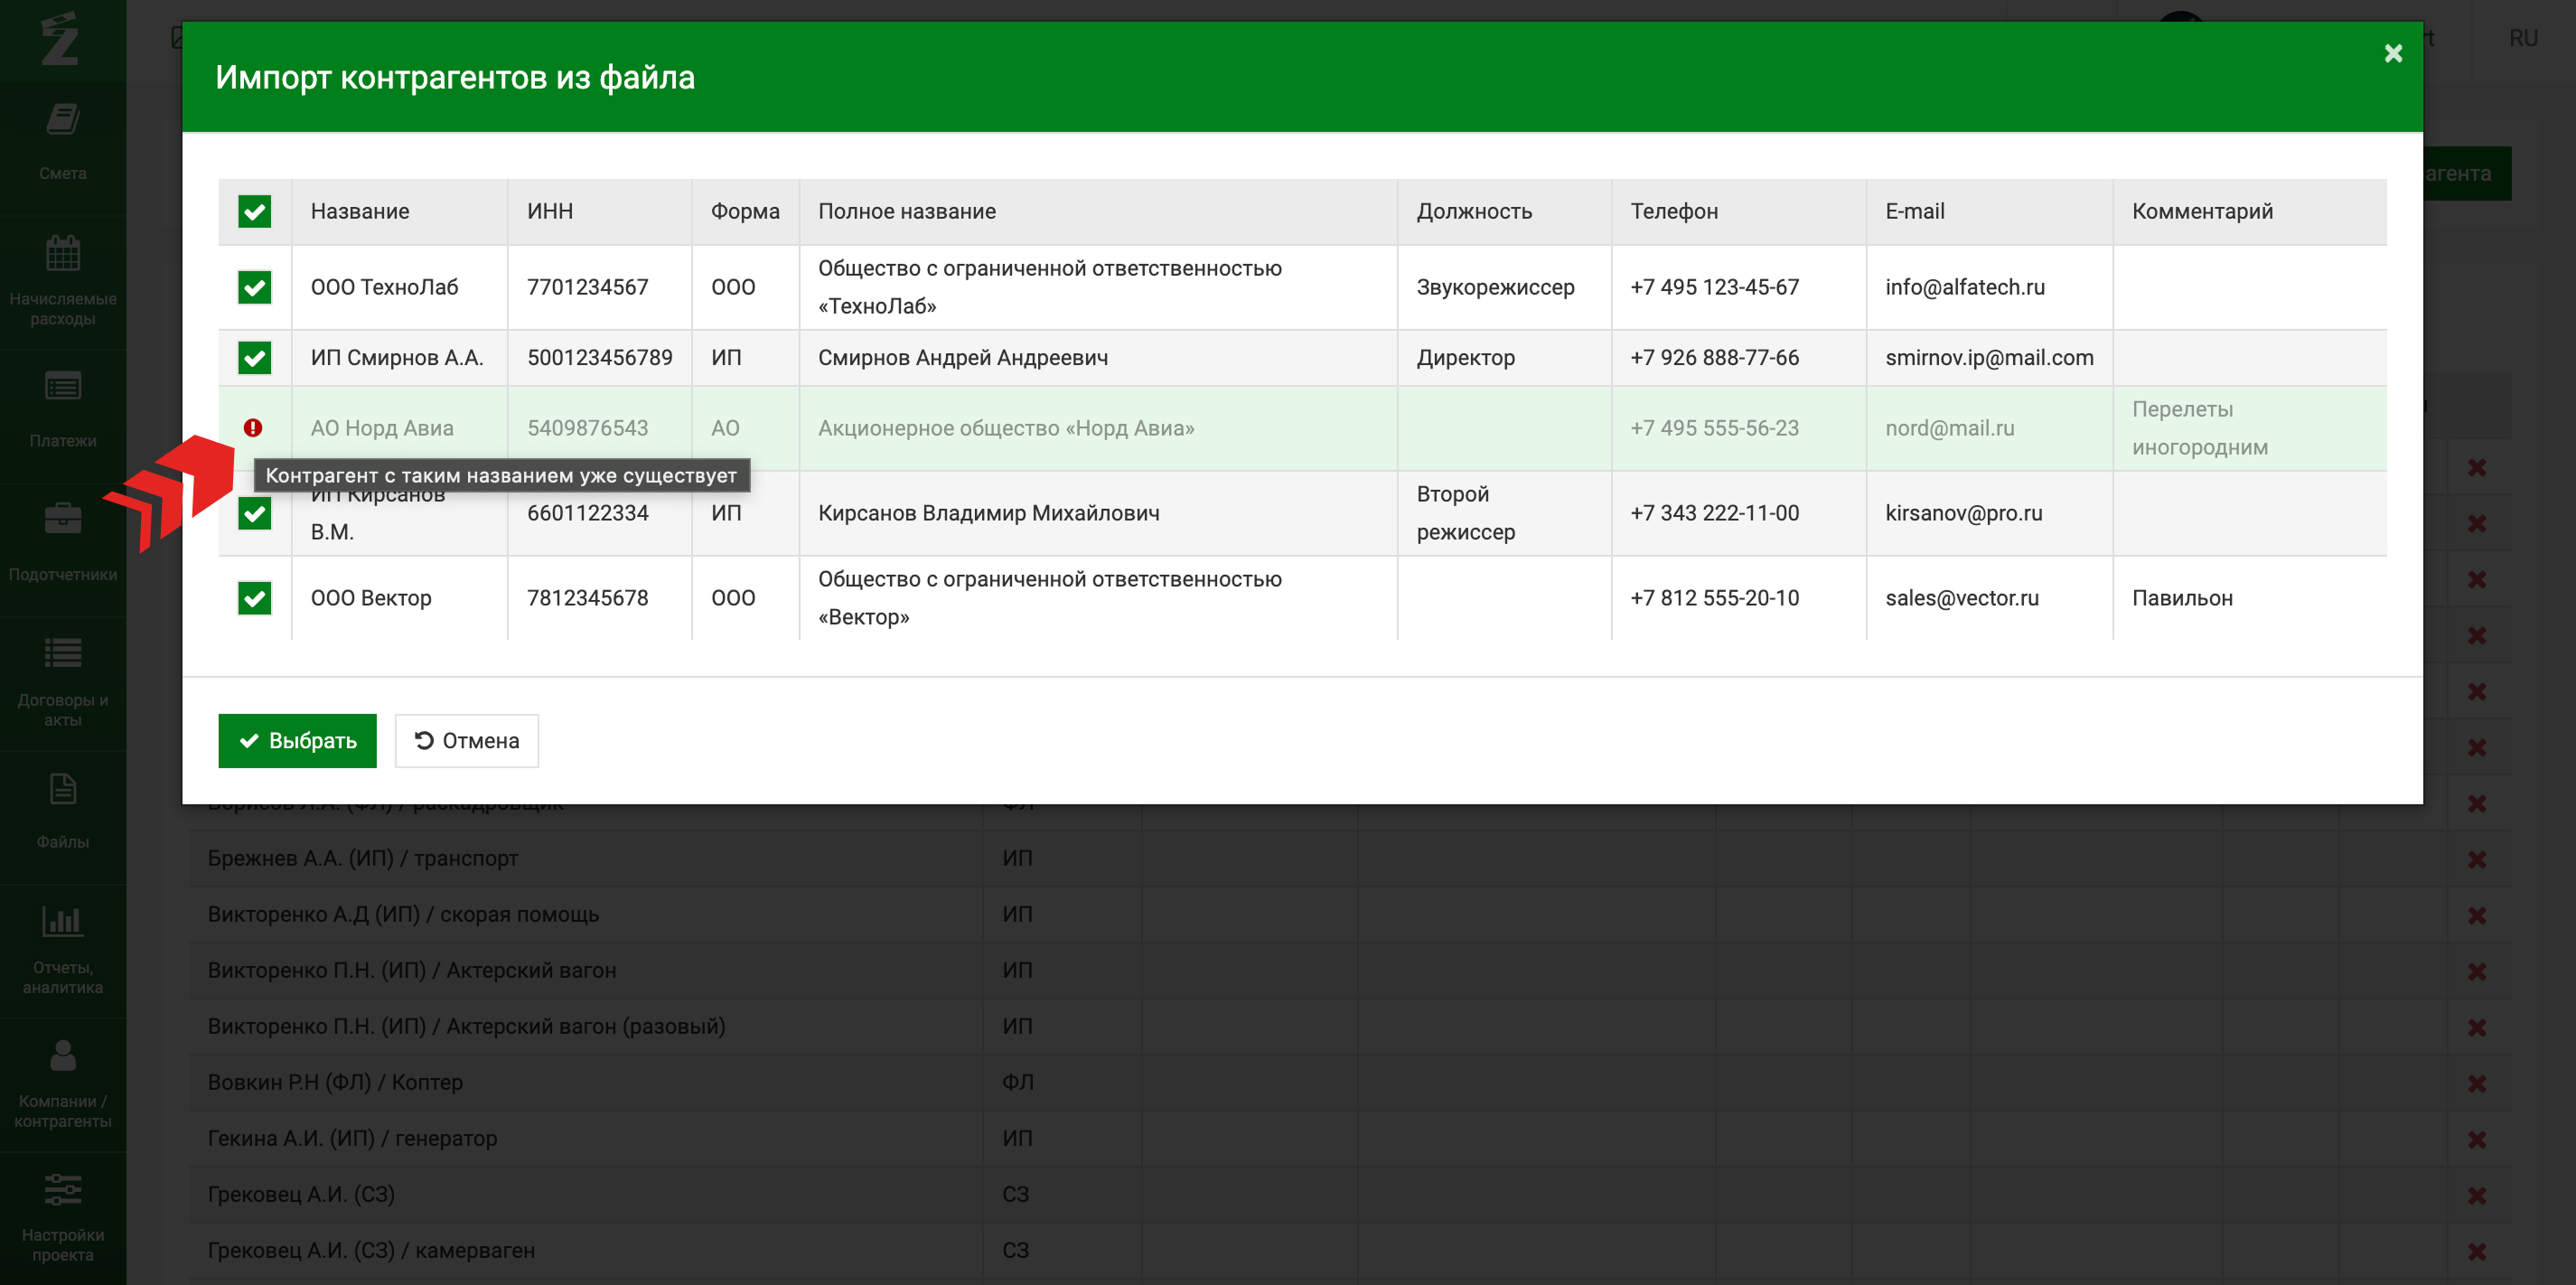Screen dimensions: 2576x1285
Task: Delete Викторенко П.Н. Актерский вагон (разовый) row
Action: tap(2477, 1027)
